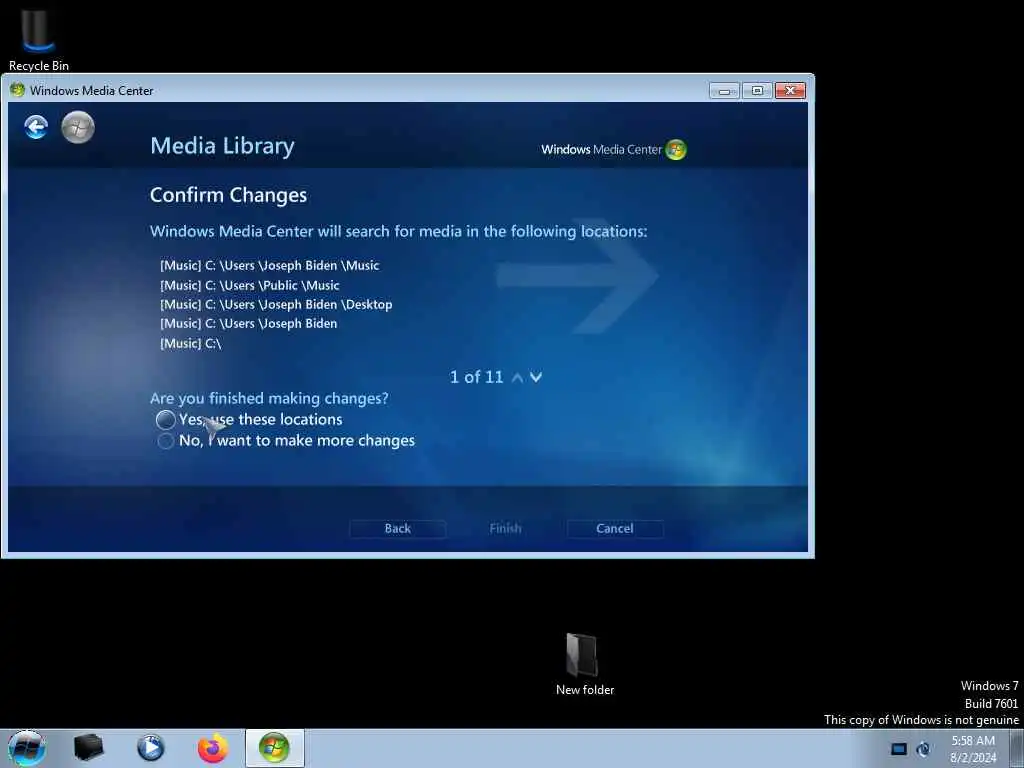
Task: Select the New folder desktop icon
Action: click(x=584, y=664)
